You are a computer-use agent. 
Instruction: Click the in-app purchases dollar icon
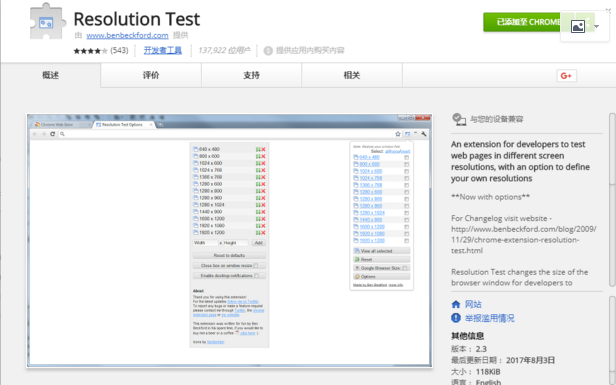[x=268, y=51]
